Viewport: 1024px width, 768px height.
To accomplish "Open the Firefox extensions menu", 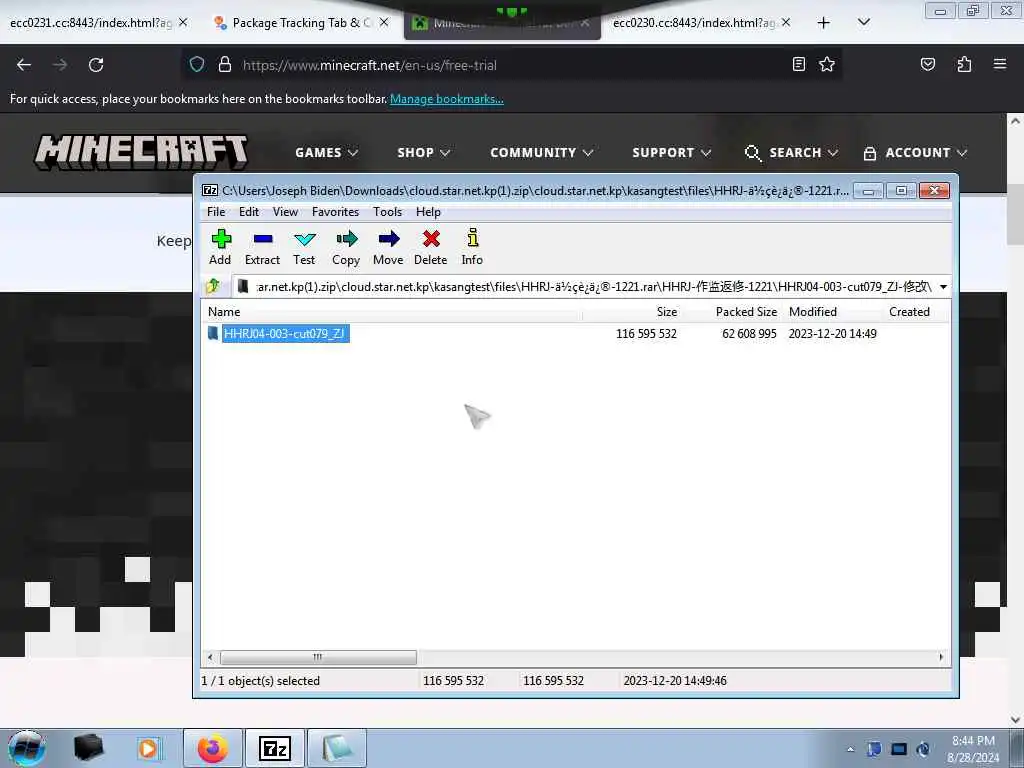I will click(964, 64).
